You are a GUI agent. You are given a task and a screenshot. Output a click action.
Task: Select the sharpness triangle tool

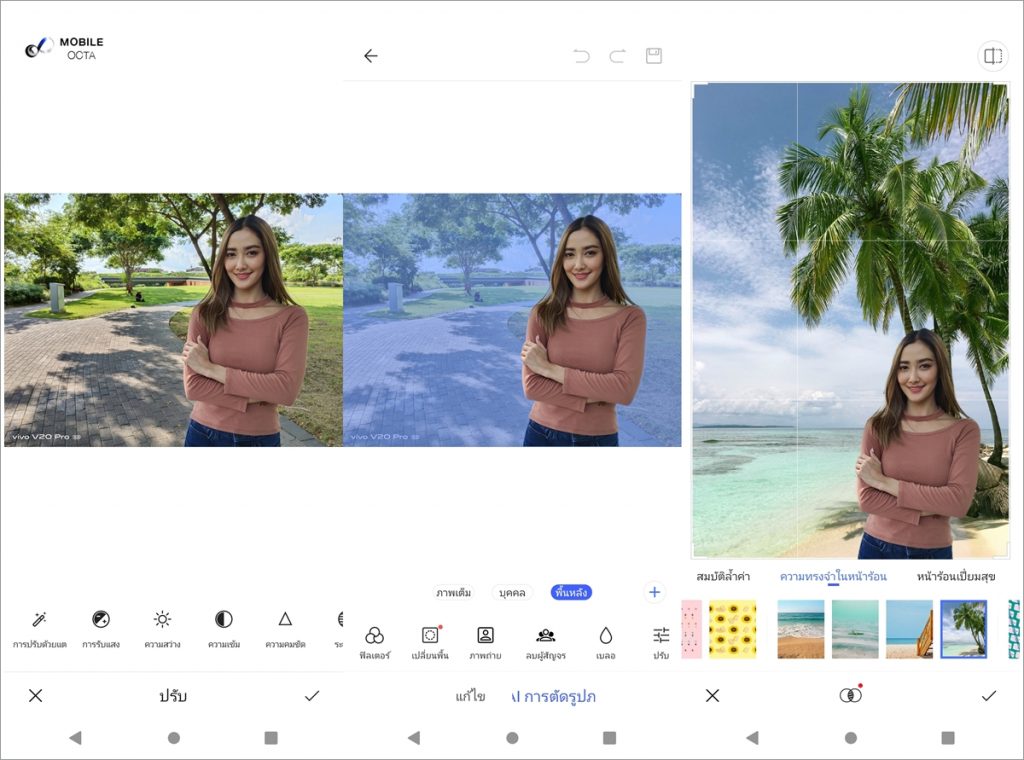[x=285, y=620]
